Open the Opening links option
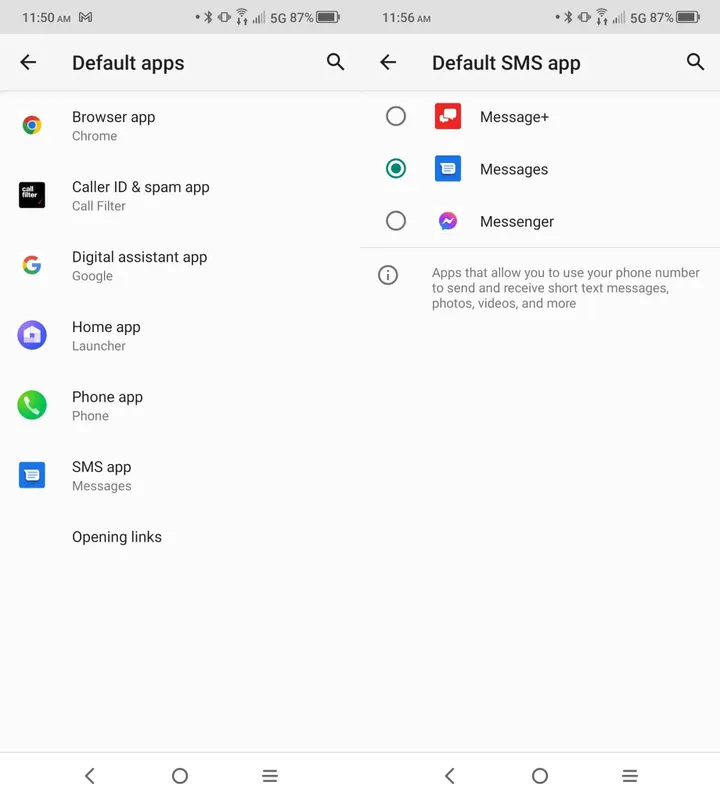This screenshot has height=800, width=720. click(x=117, y=537)
